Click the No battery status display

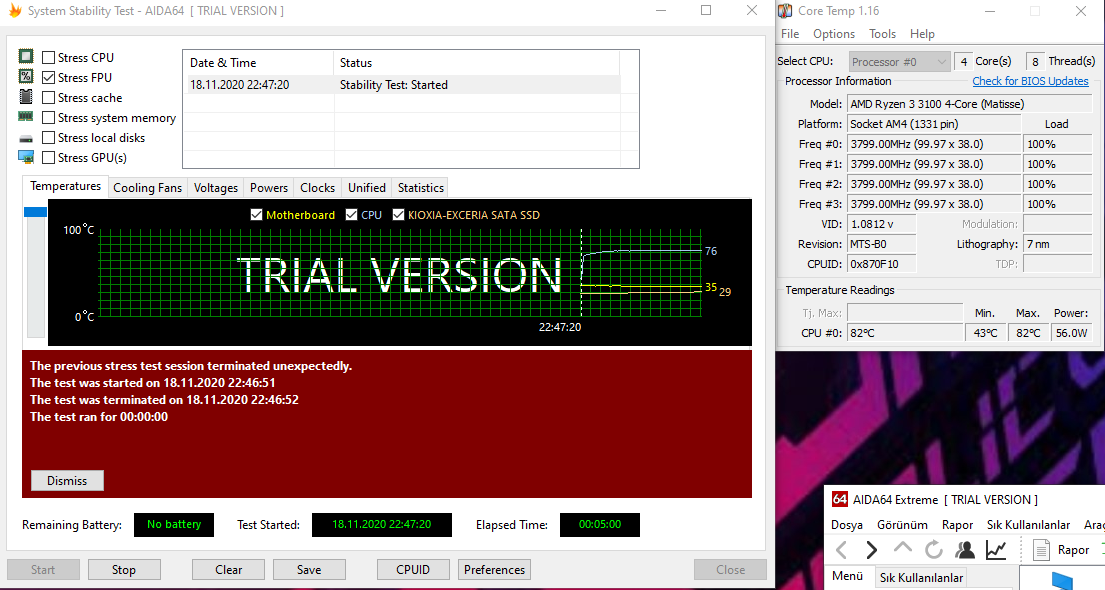click(x=173, y=524)
